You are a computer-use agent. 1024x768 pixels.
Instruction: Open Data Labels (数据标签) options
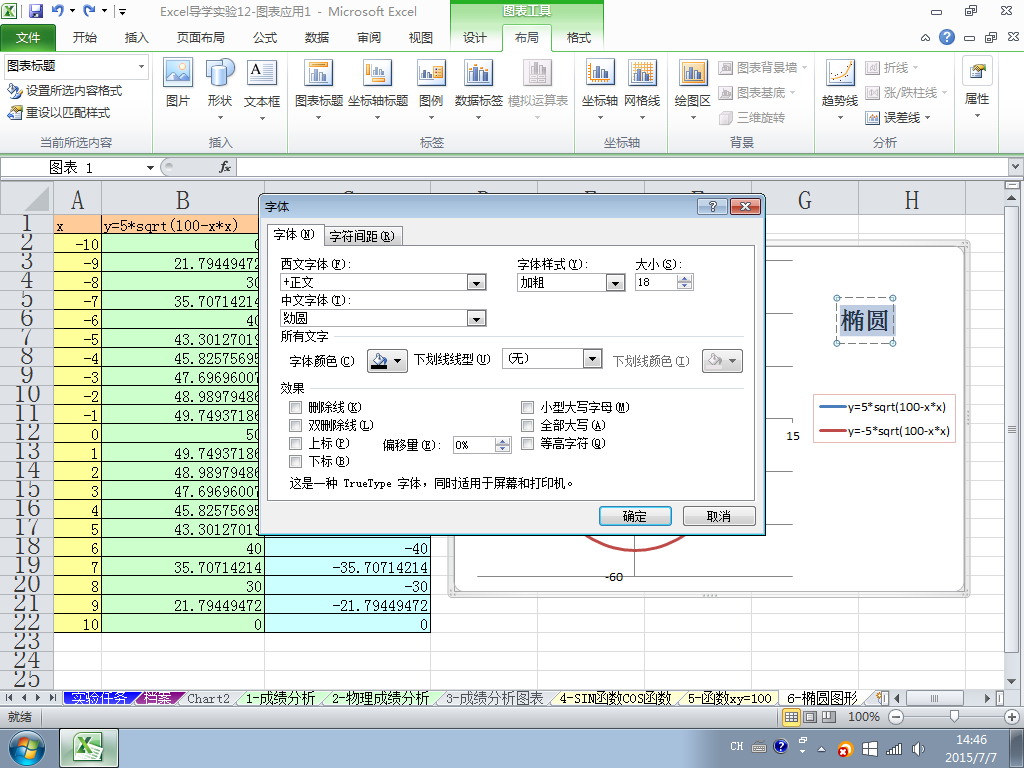point(478,88)
